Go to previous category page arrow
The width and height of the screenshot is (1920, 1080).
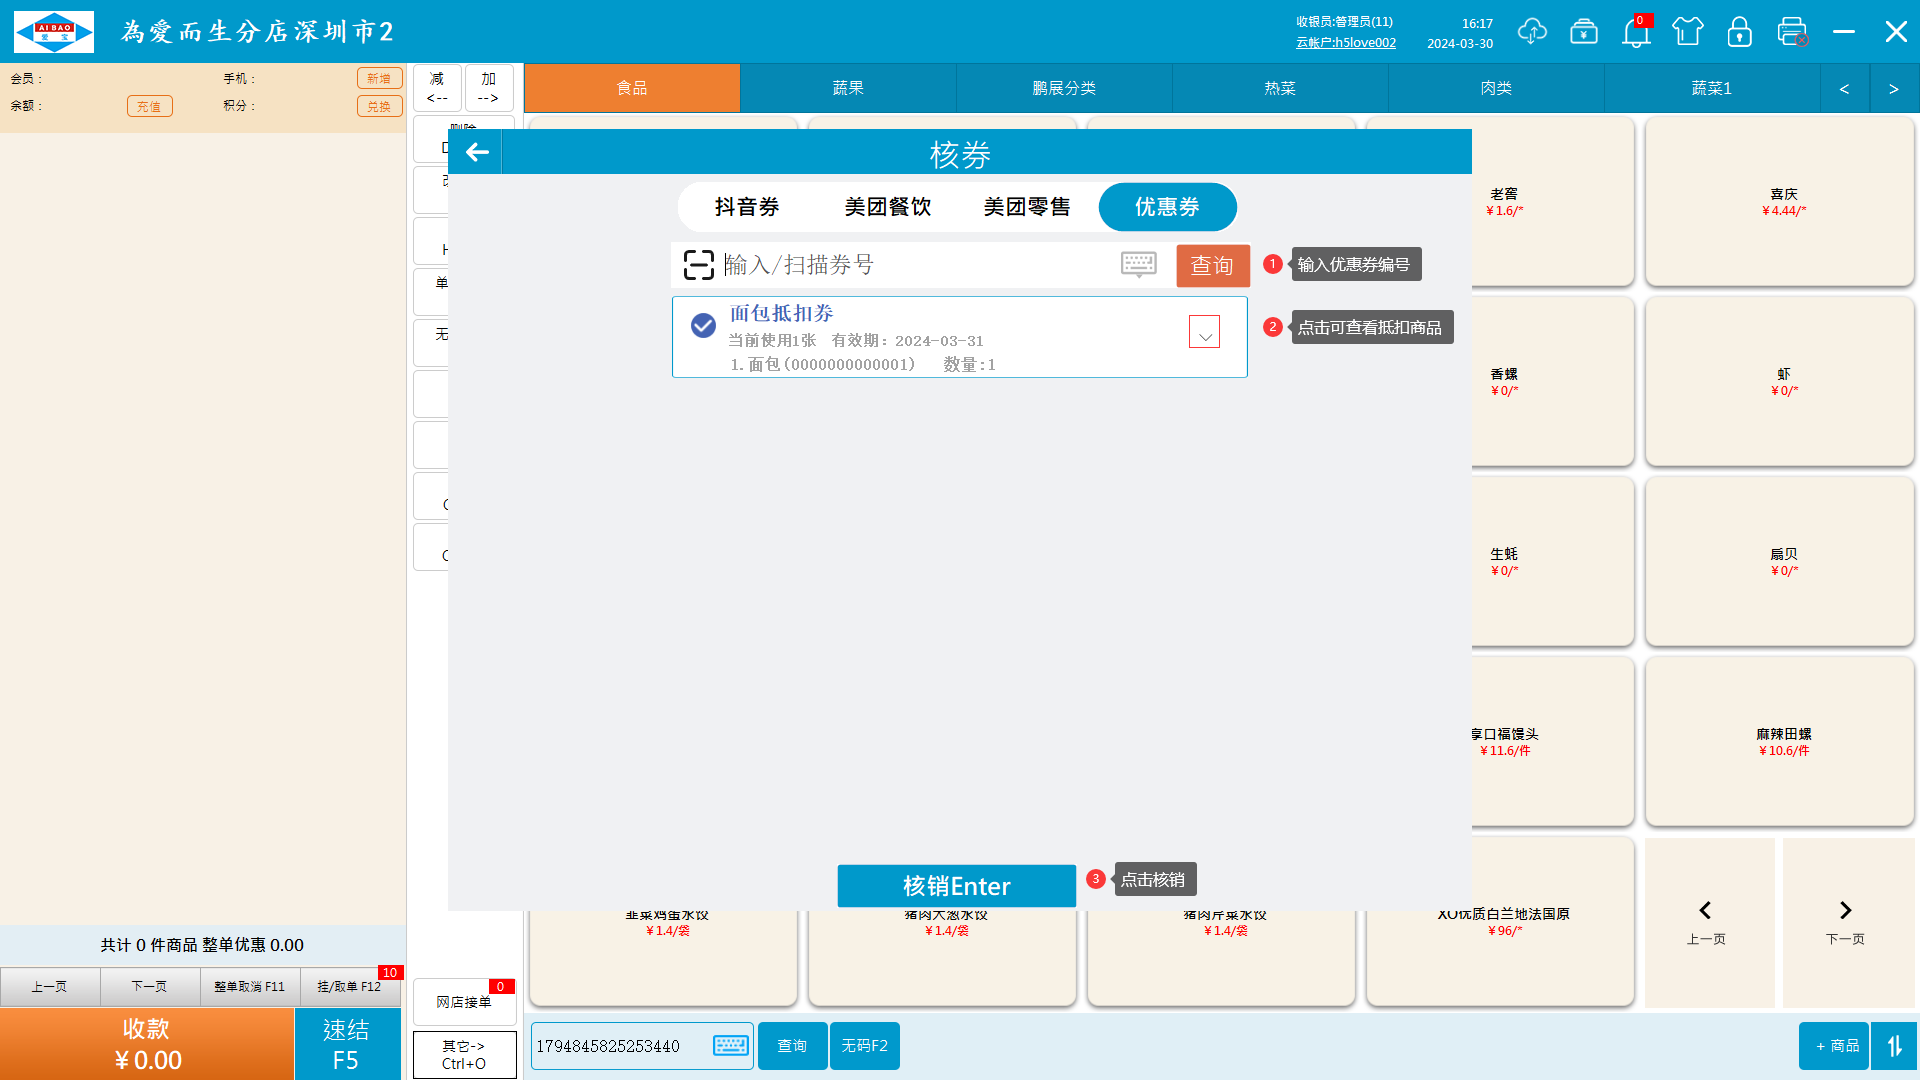click(1845, 88)
